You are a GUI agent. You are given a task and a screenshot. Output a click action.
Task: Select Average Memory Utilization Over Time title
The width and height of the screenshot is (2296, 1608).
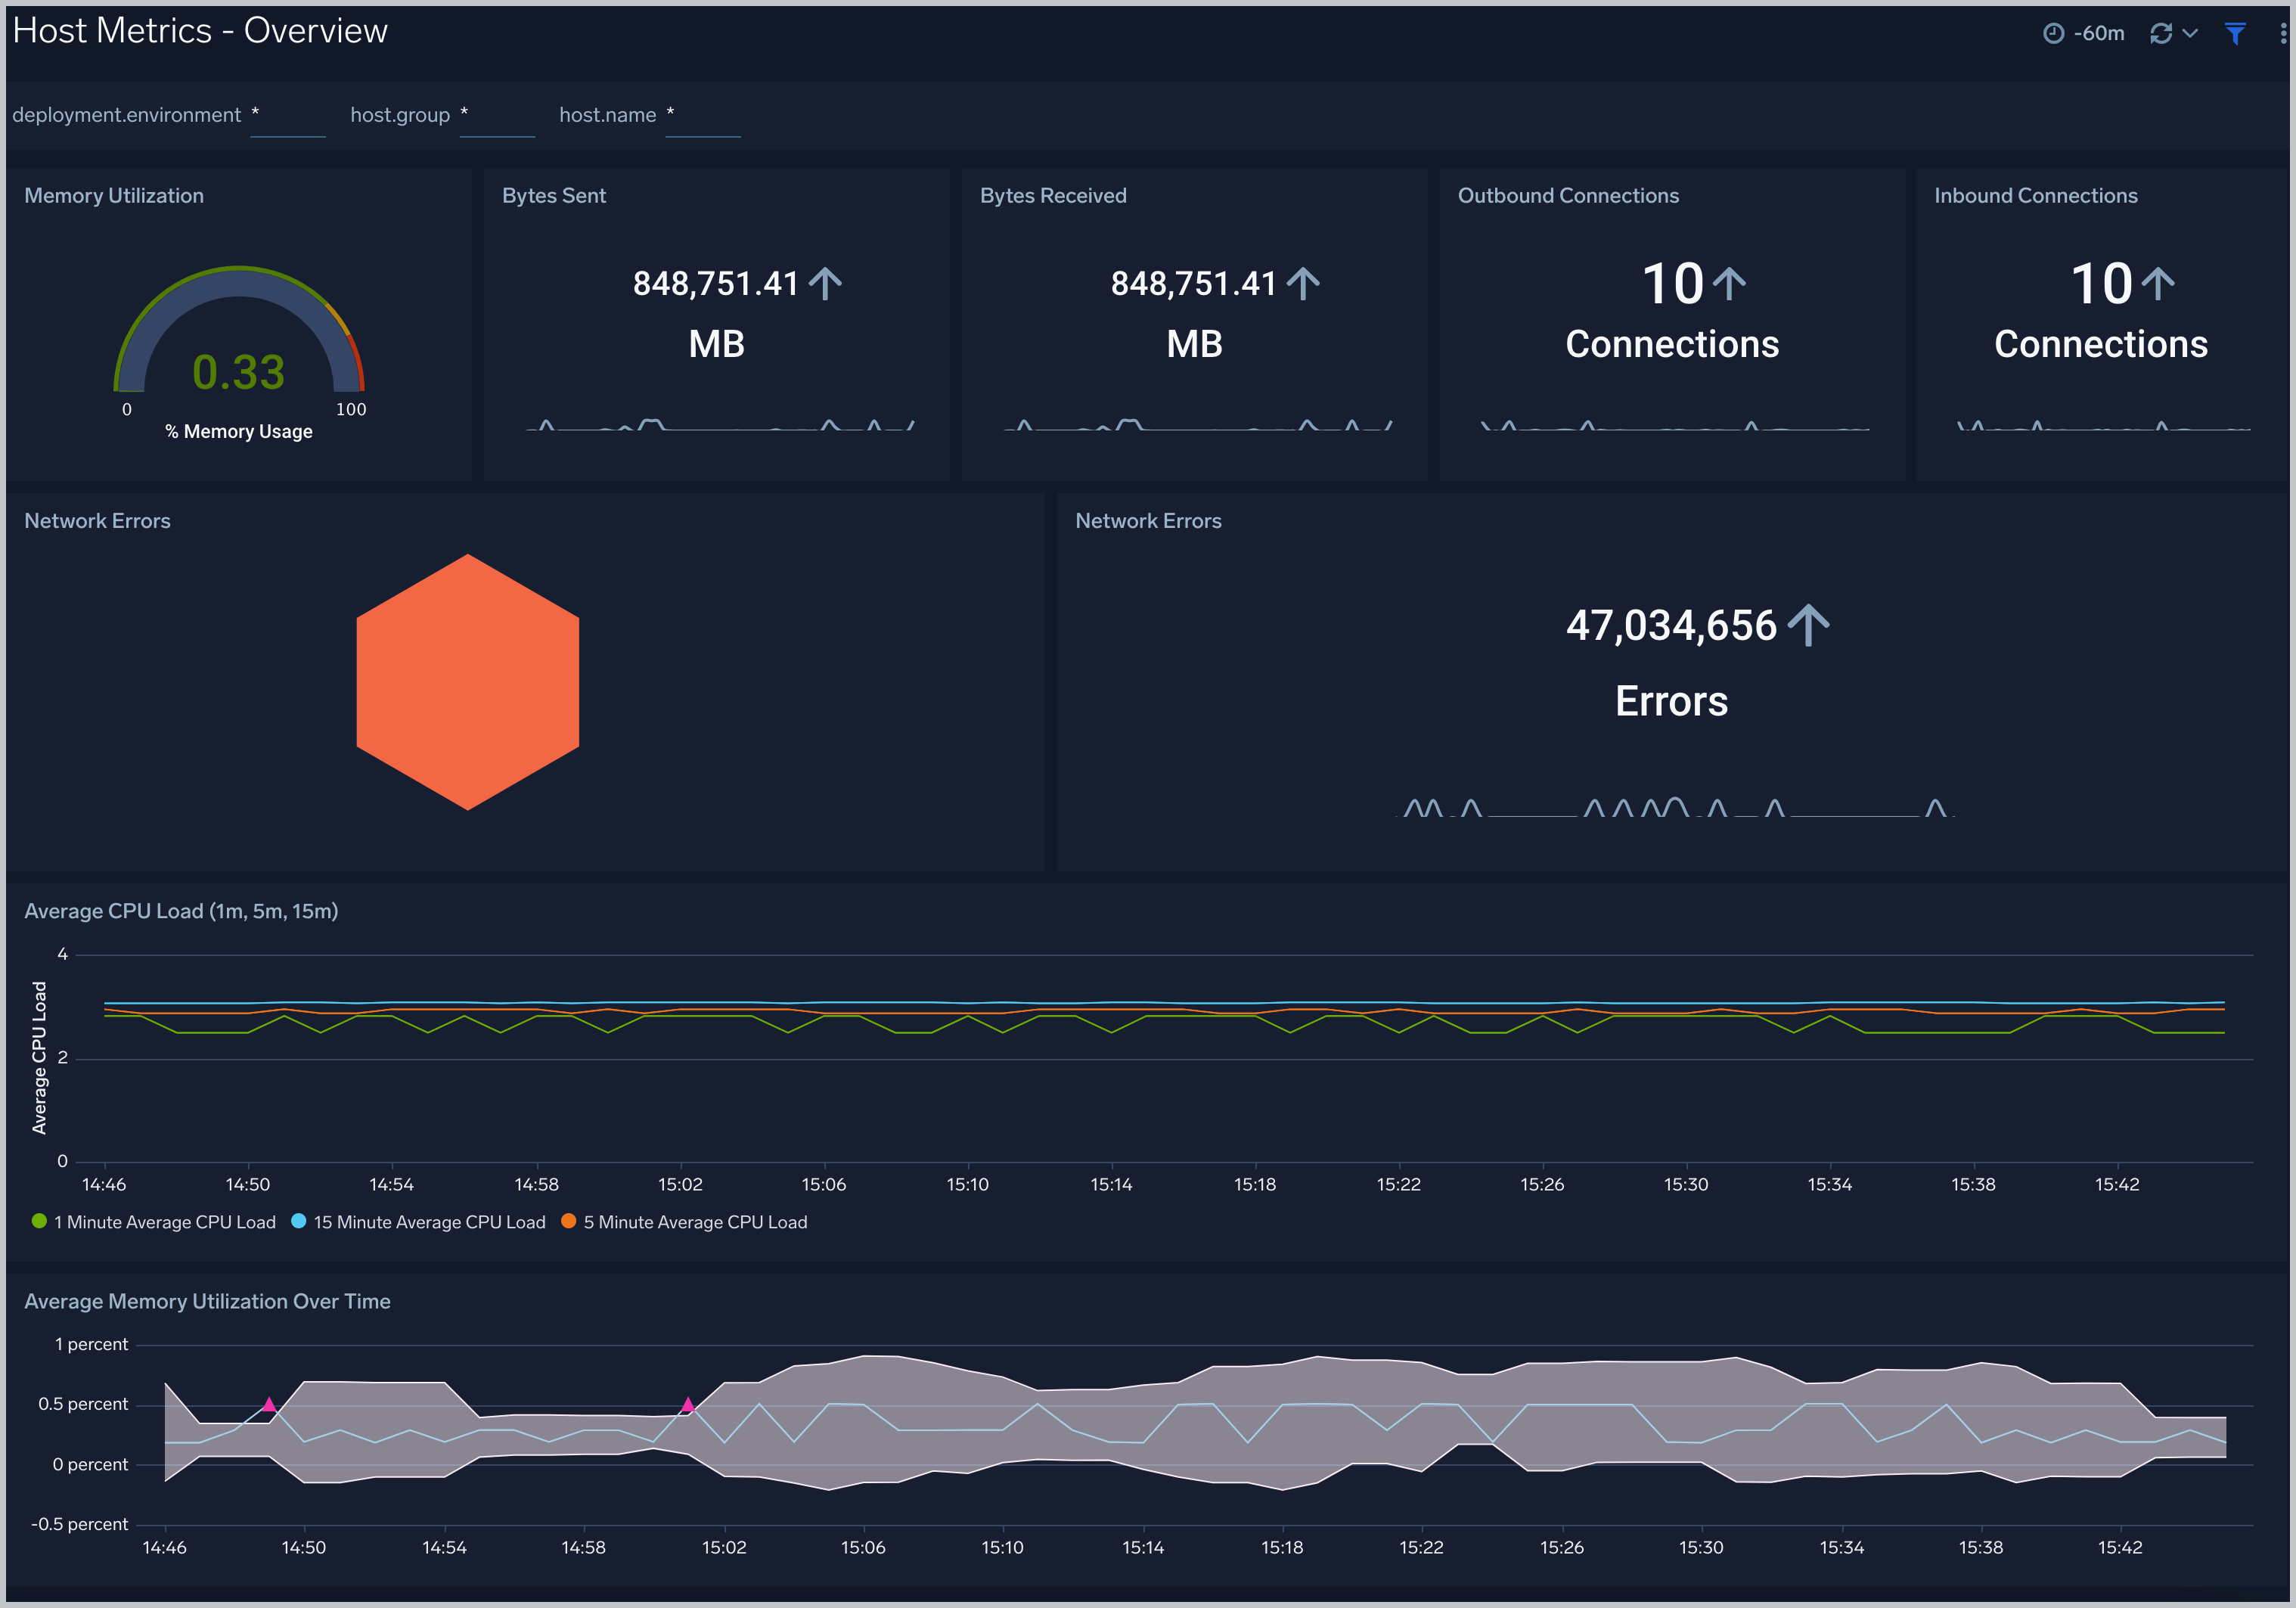coord(207,1301)
